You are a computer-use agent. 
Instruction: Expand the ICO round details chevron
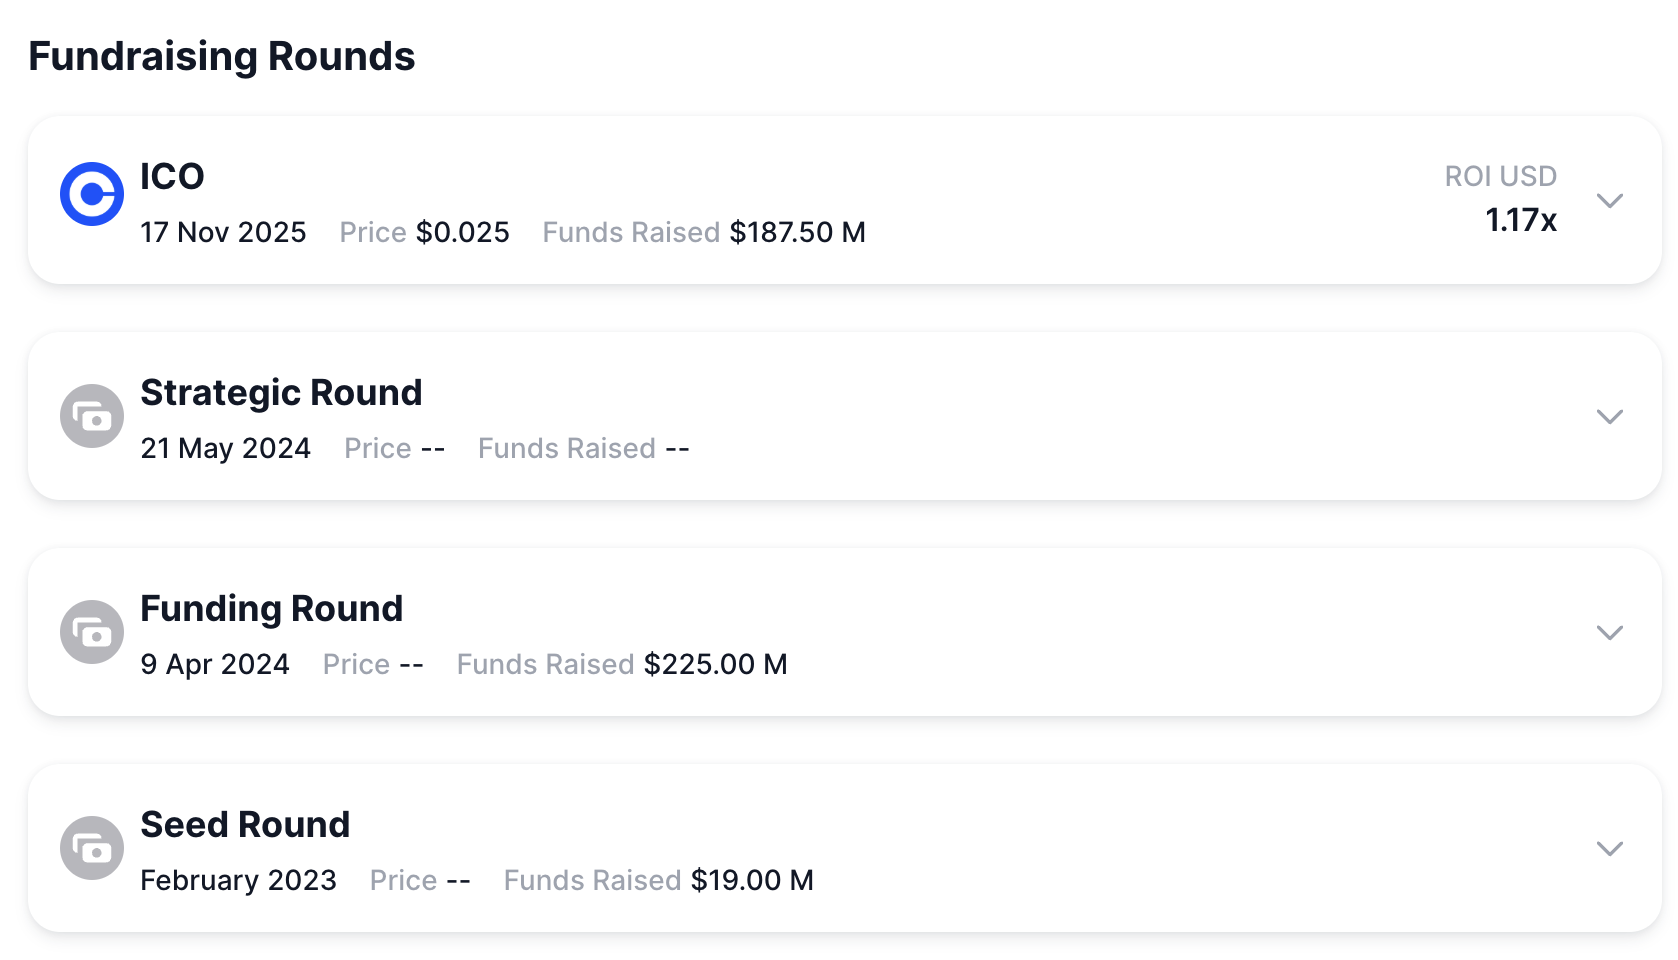(1609, 200)
